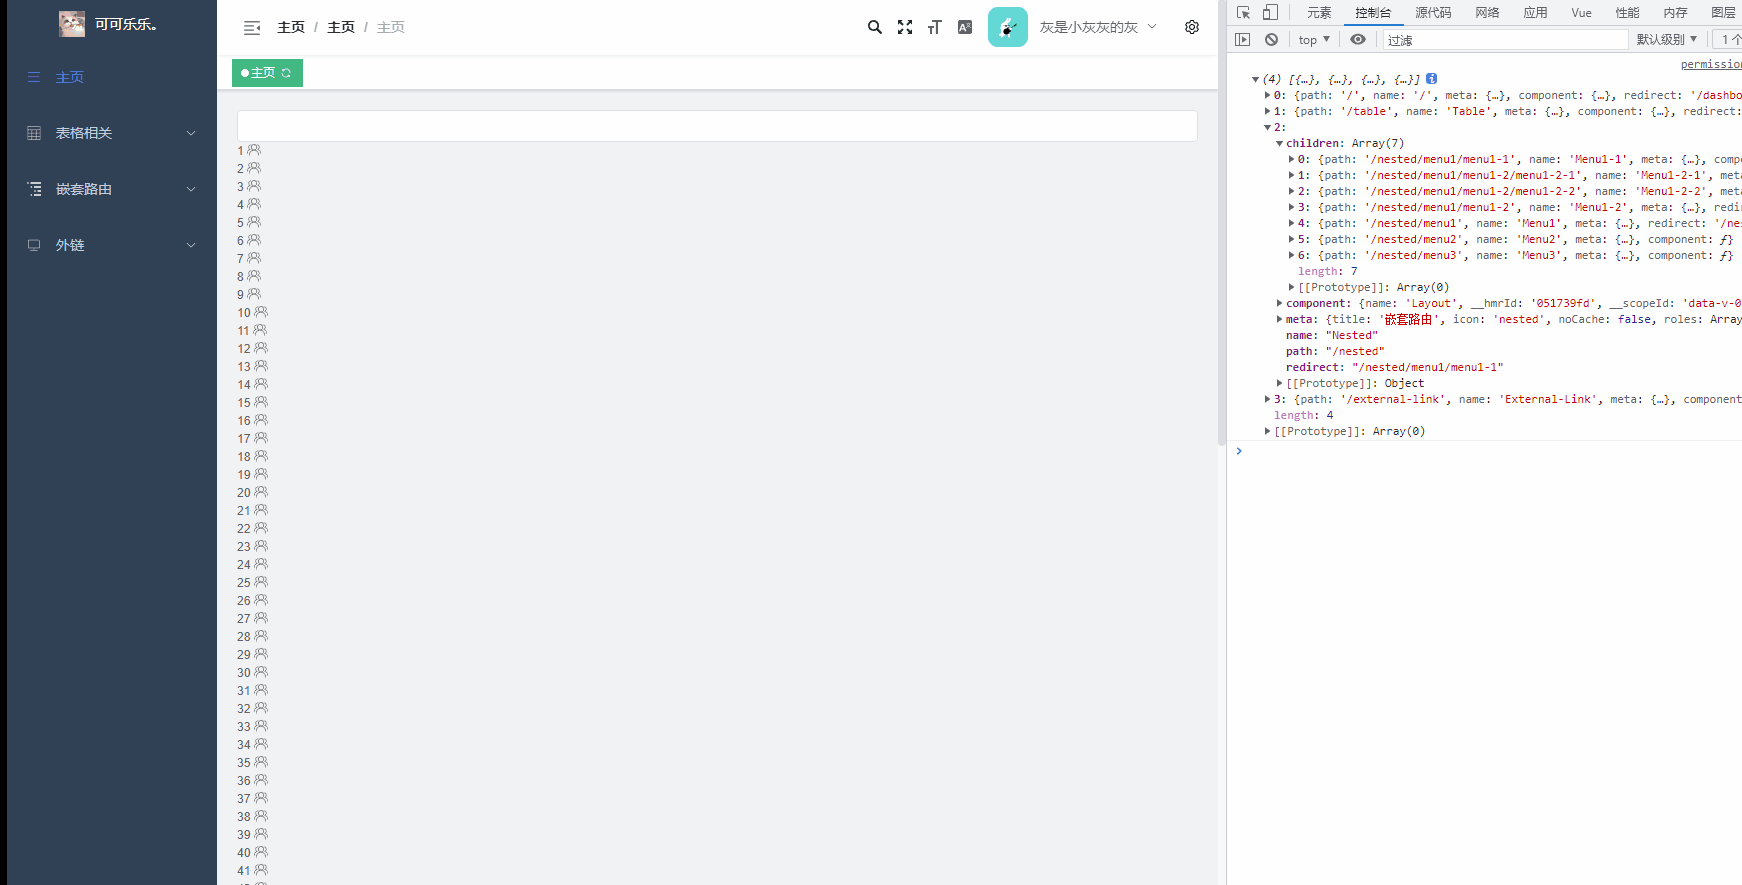This screenshot has height=885, width=1742.
Task: Collapse the root (4) array triangle
Action: [x=1256, y=79]
